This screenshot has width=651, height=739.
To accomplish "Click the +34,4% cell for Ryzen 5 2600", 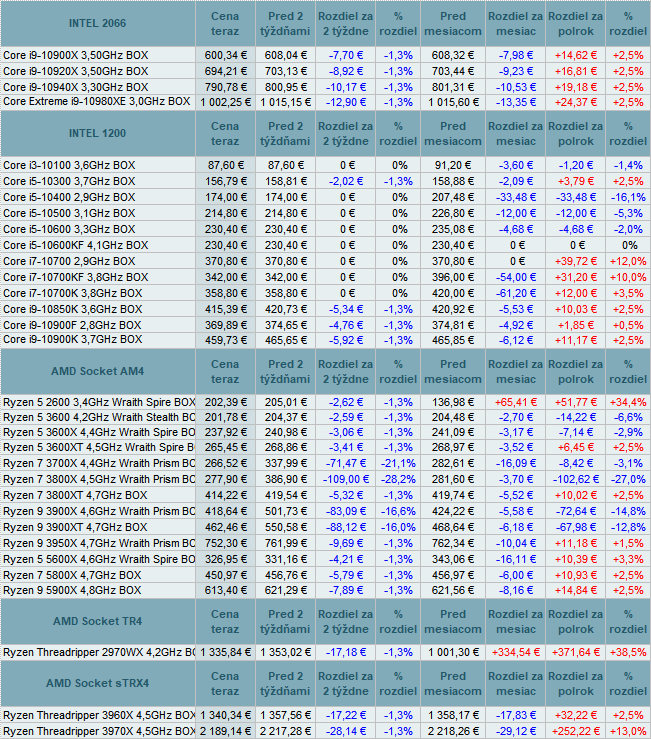I will tap(628, 402).
